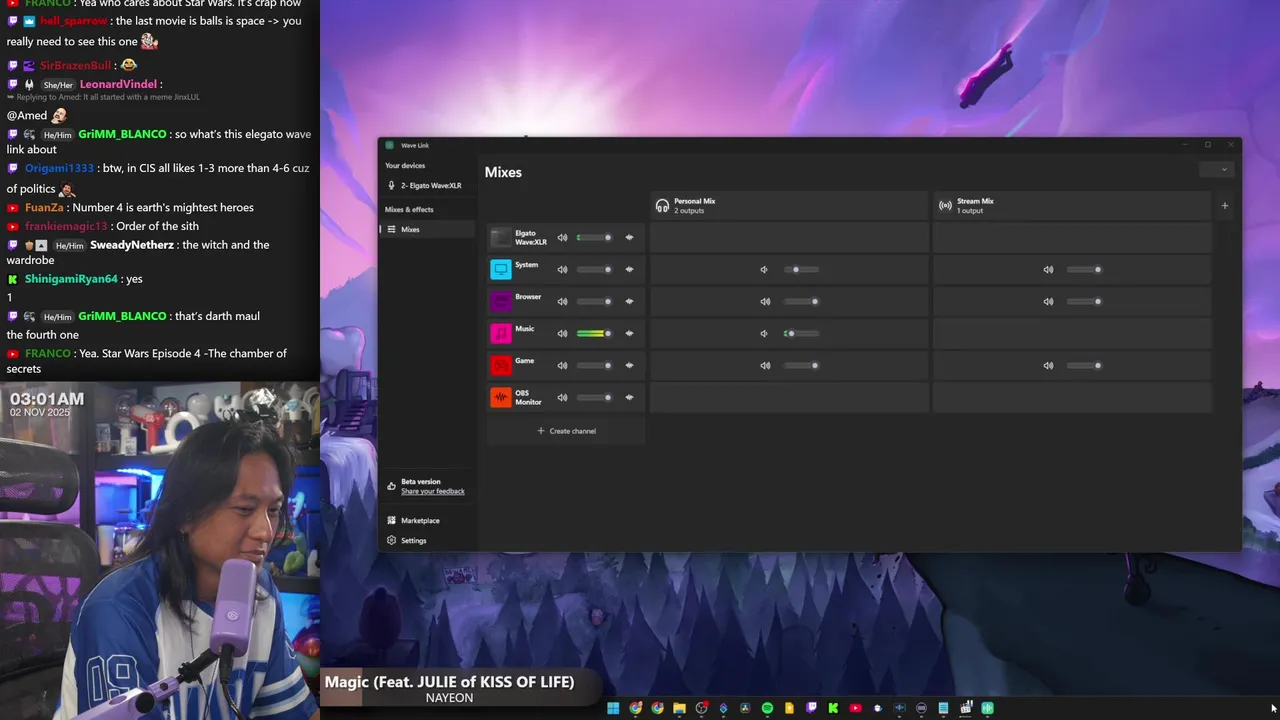This screenshot has width=1280, height=720.
Task: Adjust Elgato Wave:XLR channel volume slider
Action: (594, 238)
